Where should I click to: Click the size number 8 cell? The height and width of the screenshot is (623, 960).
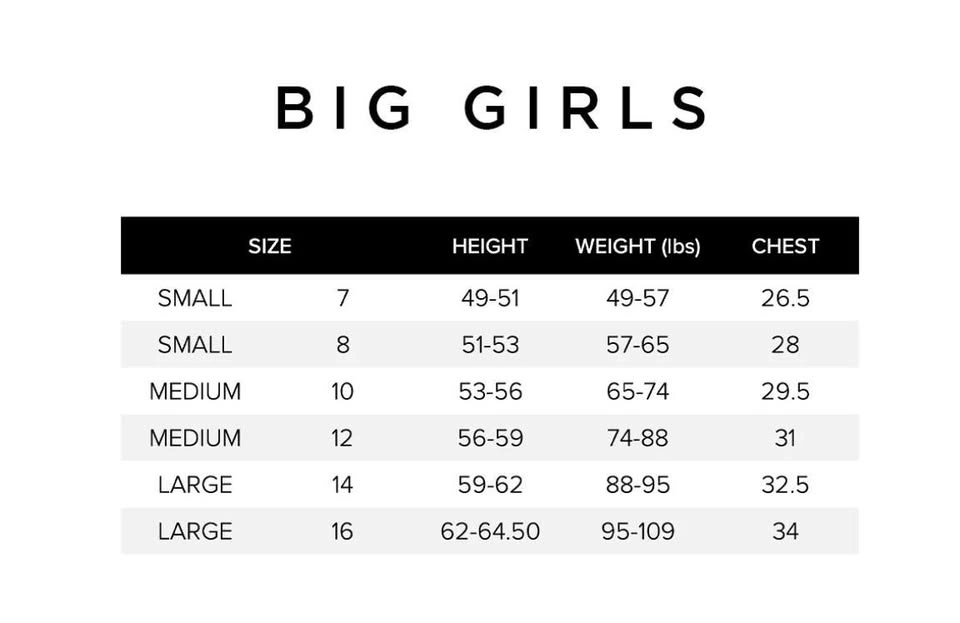(x=343, y=345)
